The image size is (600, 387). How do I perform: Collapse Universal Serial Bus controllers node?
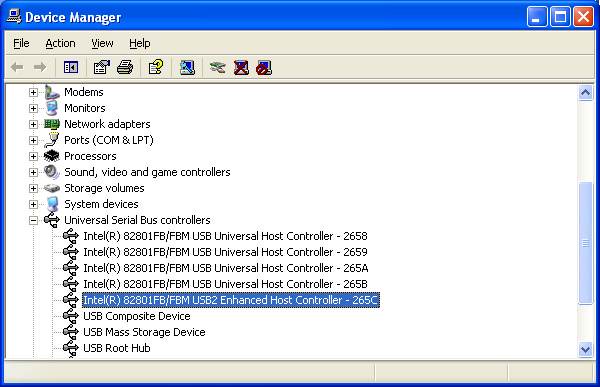coord(33,220)
